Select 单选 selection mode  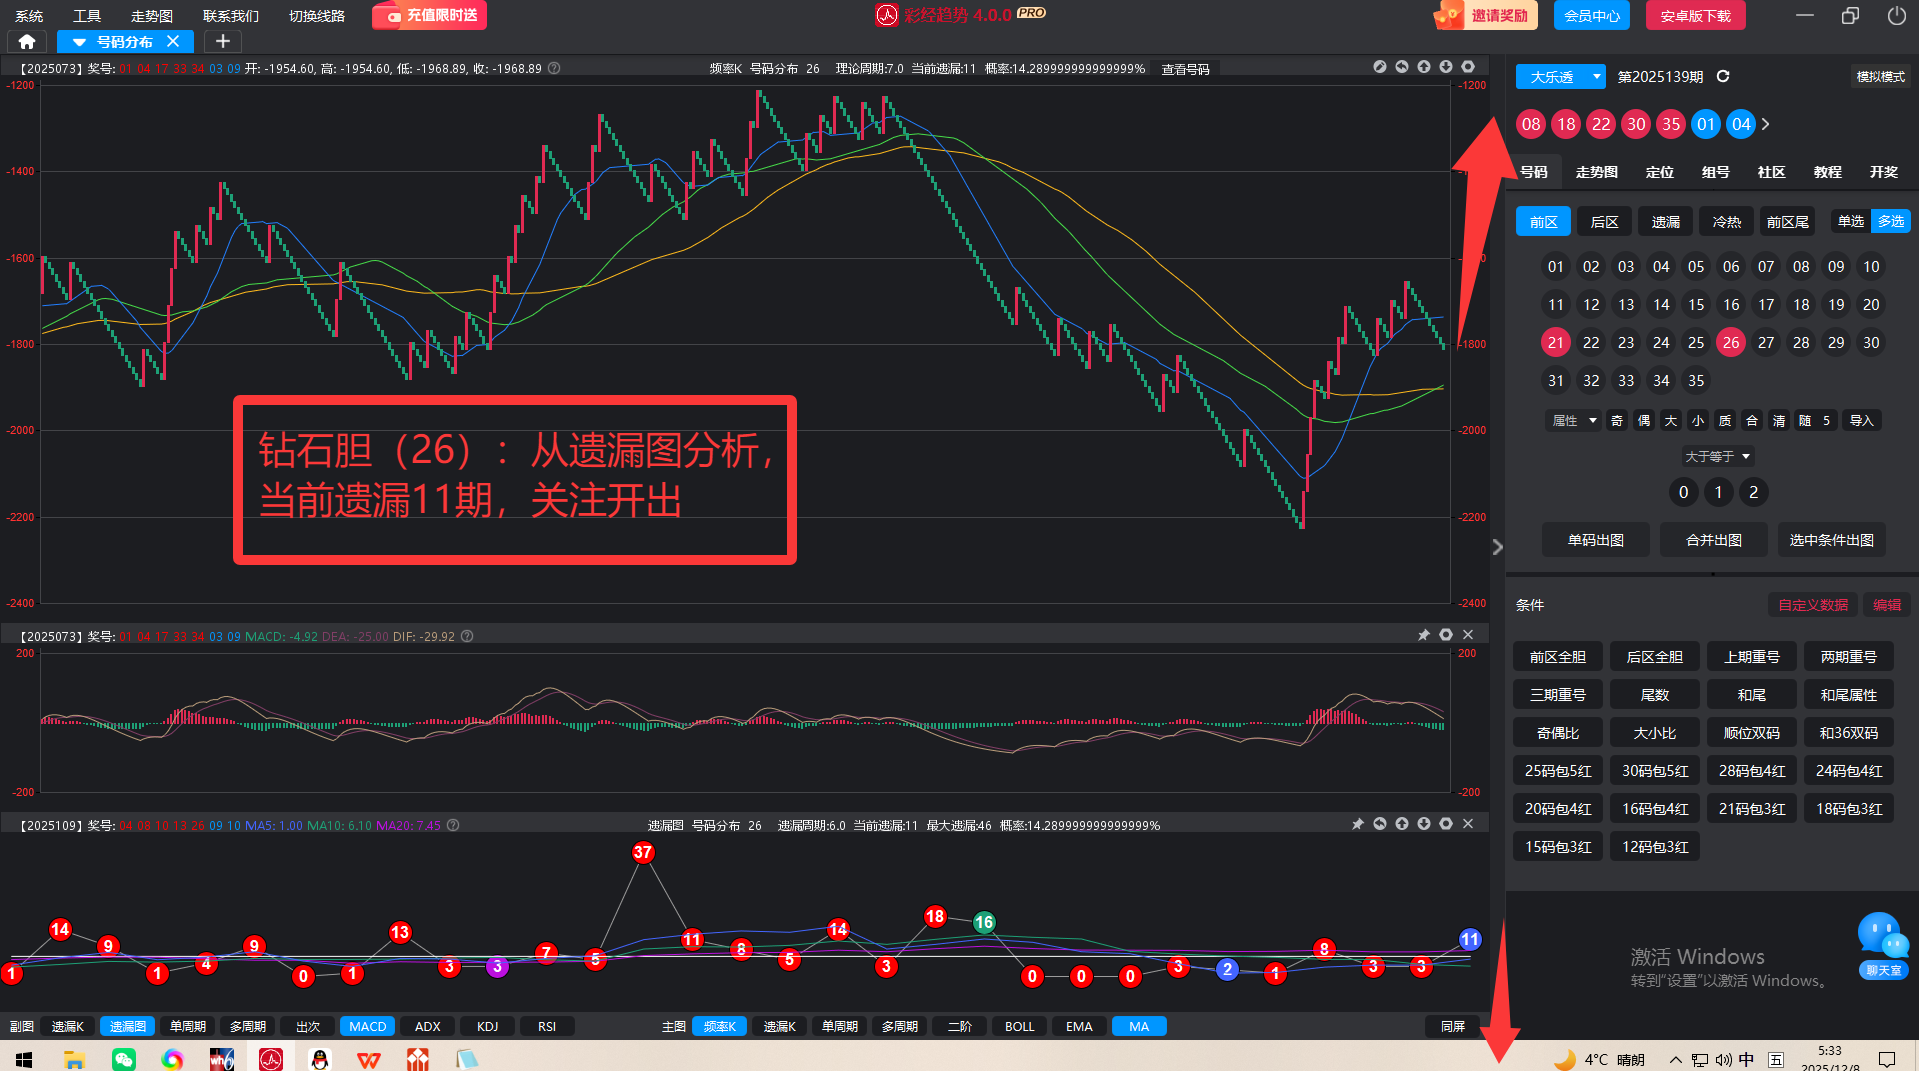(x=1851, y=221)
